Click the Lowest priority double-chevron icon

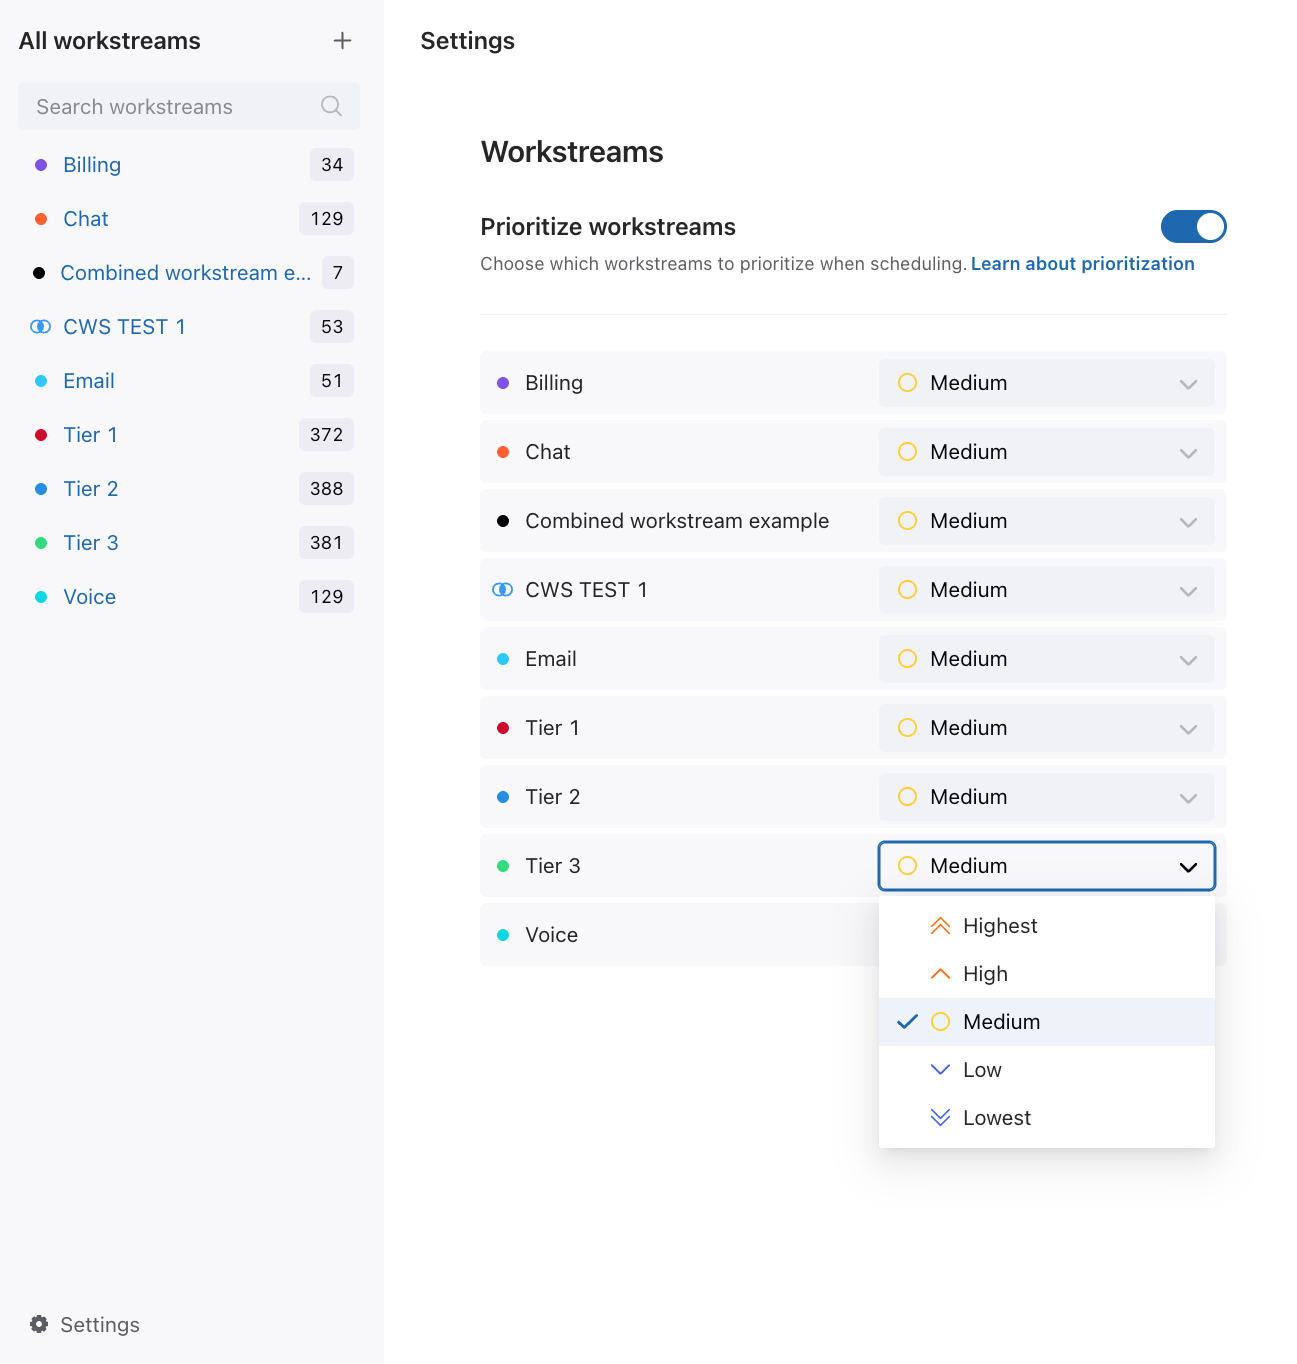tap(940, 1118)
